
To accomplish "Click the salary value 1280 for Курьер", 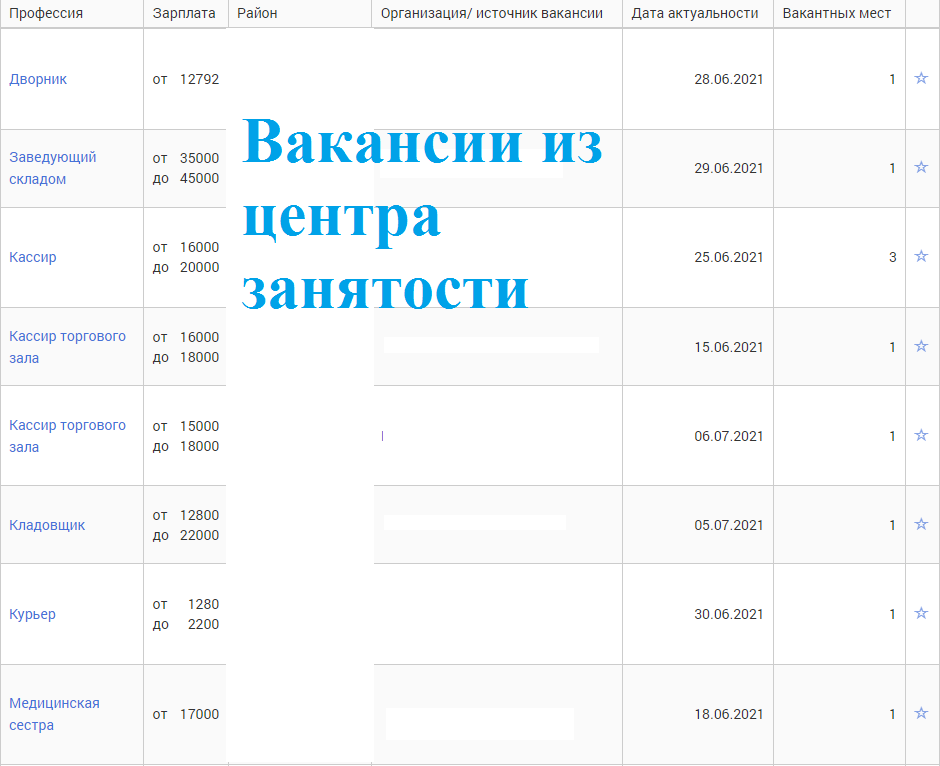I will coord(203,604).
